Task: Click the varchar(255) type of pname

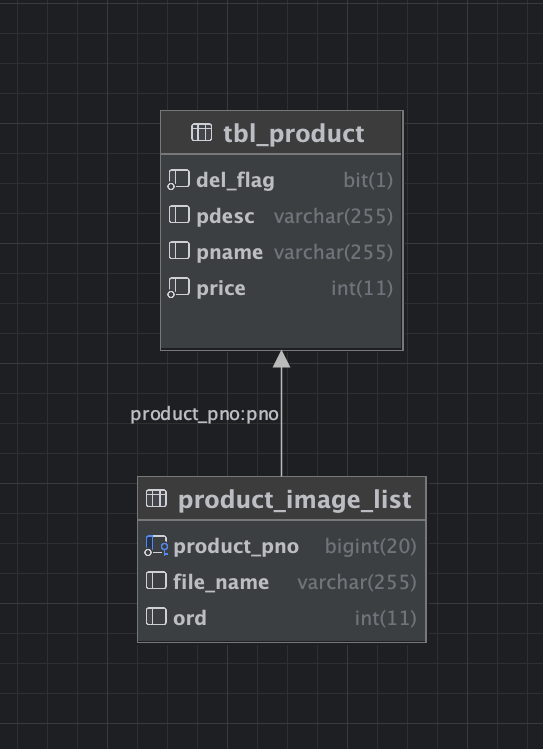Action: coord(333,253)
